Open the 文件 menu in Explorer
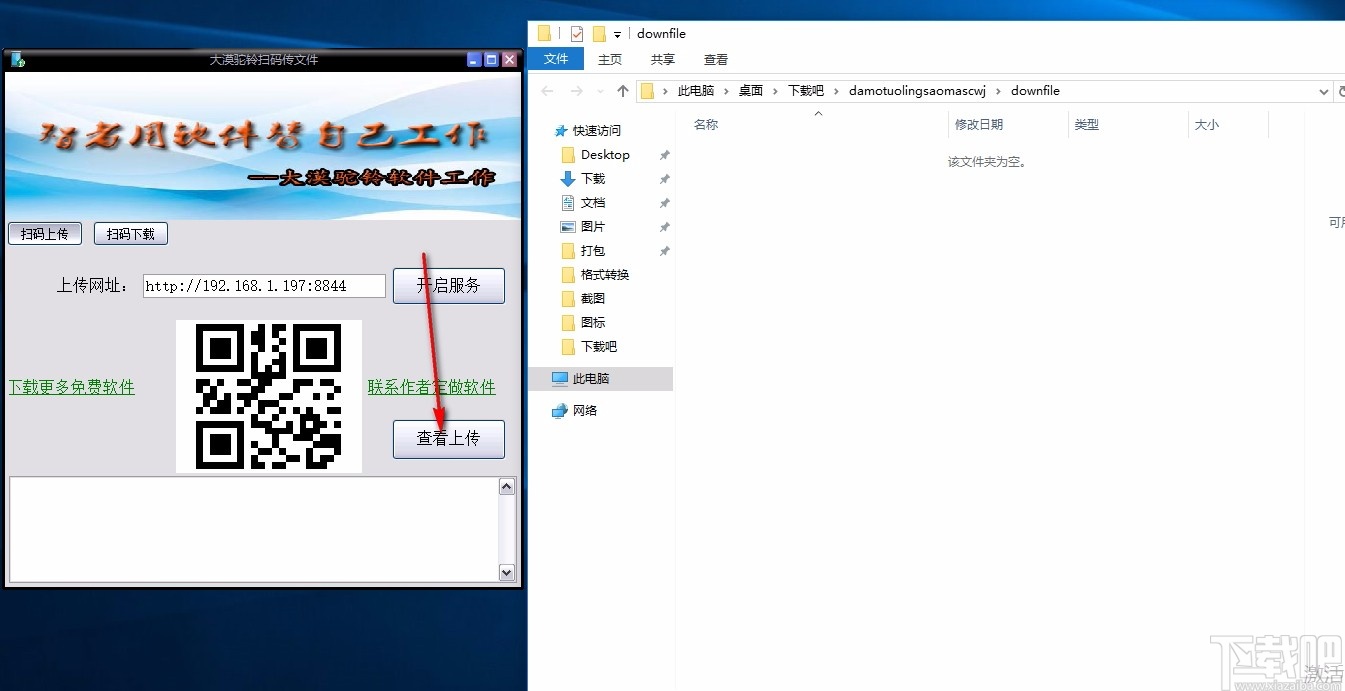The height and width of the screenshot is (691, 1345). [556, 59]
